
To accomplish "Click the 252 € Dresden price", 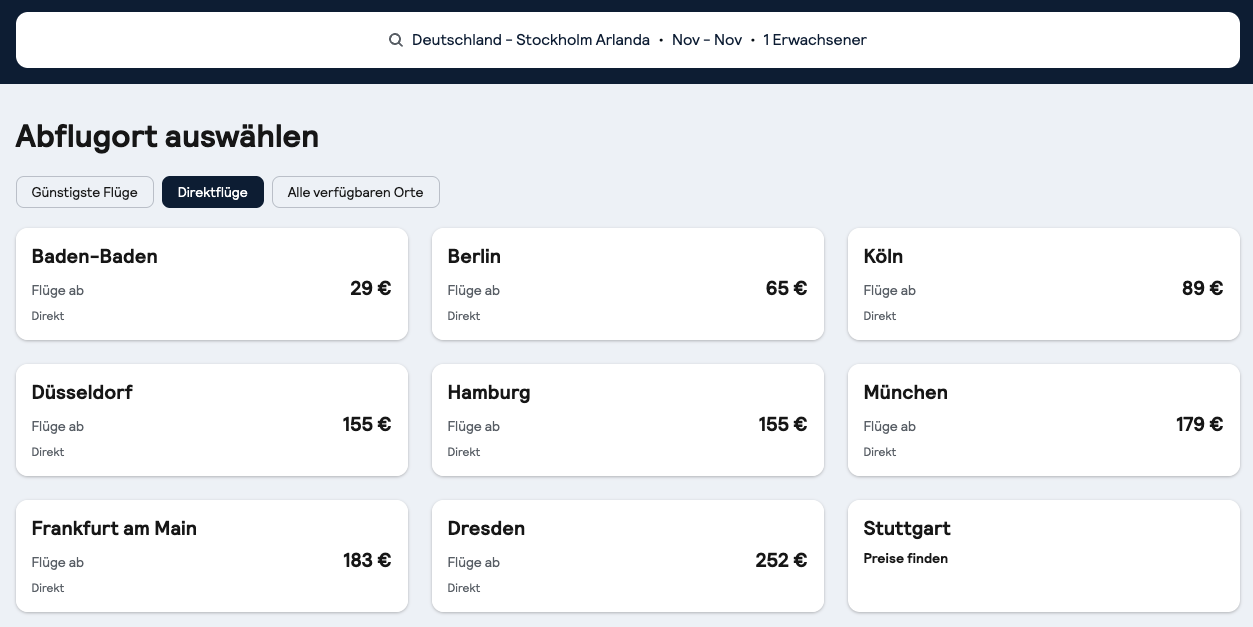I will click(x=781, y=561).
